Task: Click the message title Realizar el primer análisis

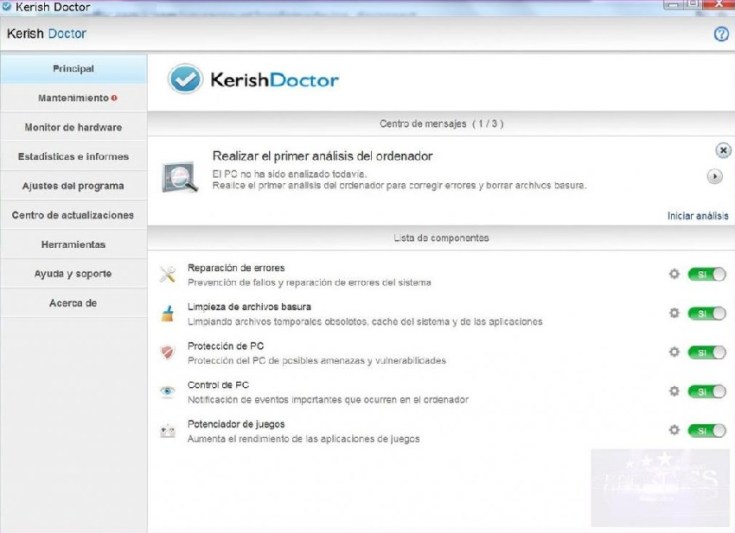Action: click(322, 156)
